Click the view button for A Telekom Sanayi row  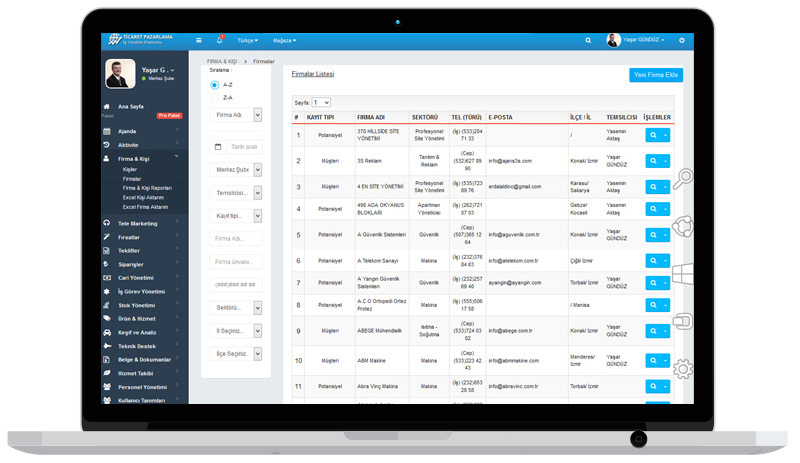point(653,260)
